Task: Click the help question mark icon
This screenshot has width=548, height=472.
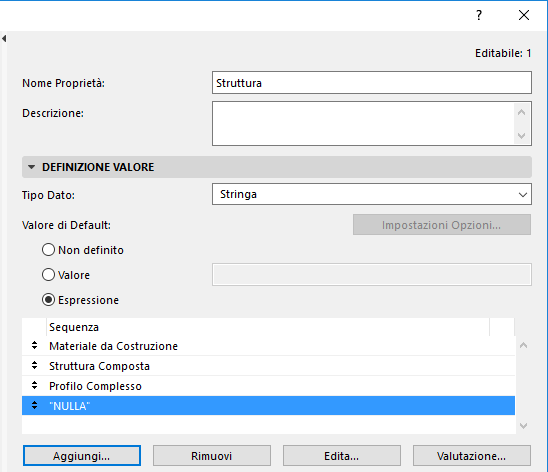Action: point(479,15)
